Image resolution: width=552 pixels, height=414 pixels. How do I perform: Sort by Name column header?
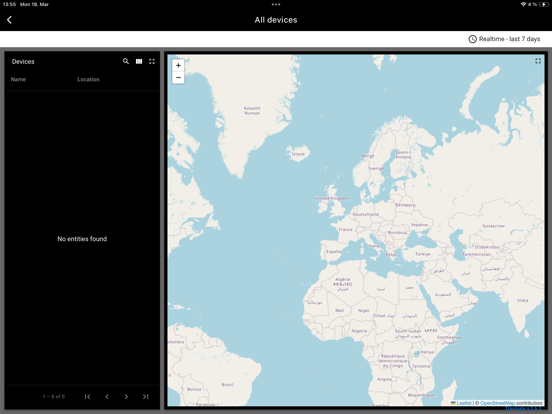click(x=18, y=80)
